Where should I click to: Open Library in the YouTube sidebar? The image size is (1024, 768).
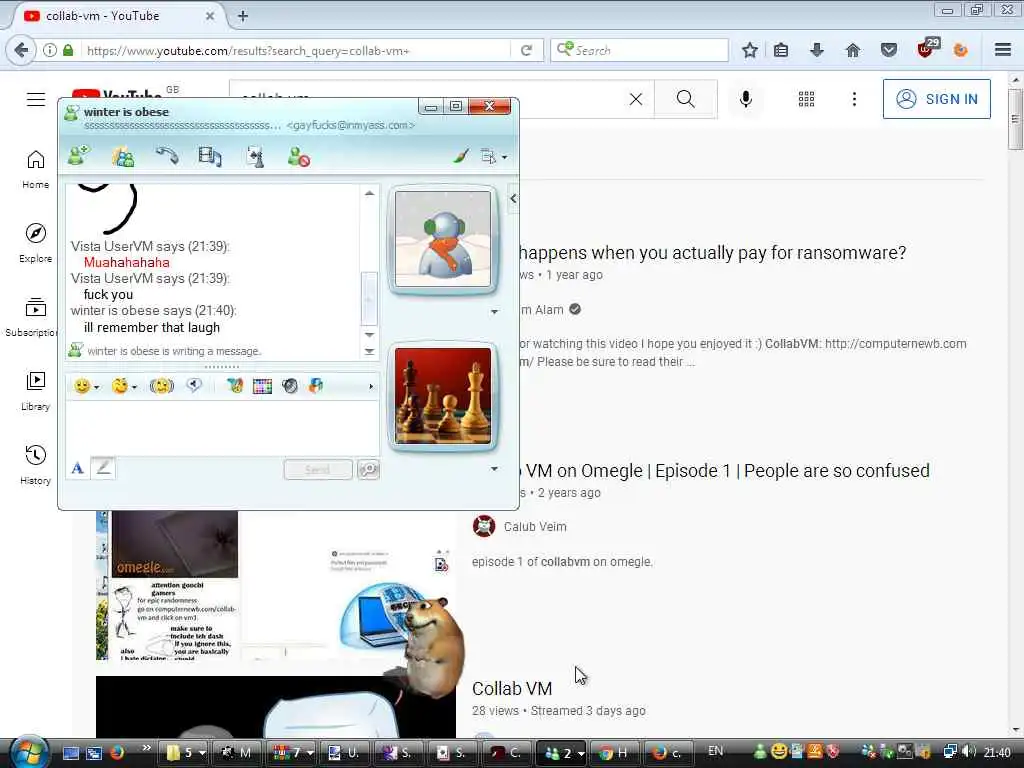(x=36, y=391)
